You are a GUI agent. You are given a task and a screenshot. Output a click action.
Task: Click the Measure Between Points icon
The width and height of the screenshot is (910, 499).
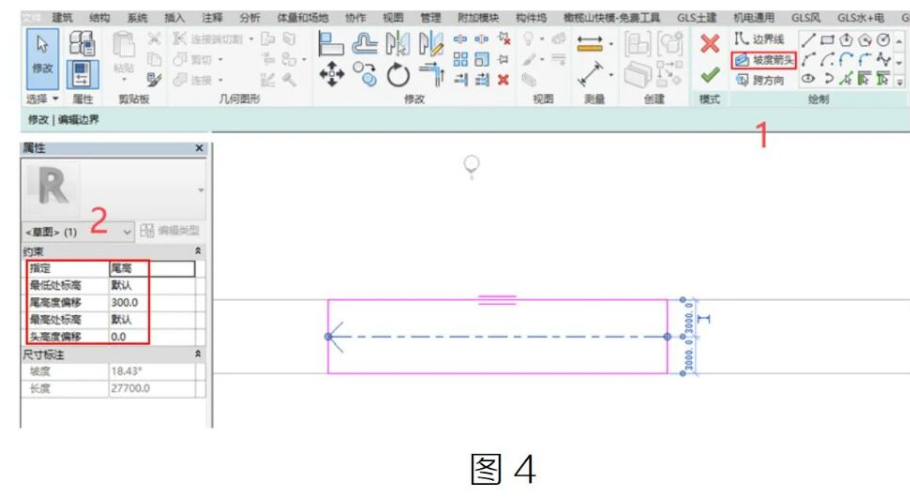[x=590, y=75]
